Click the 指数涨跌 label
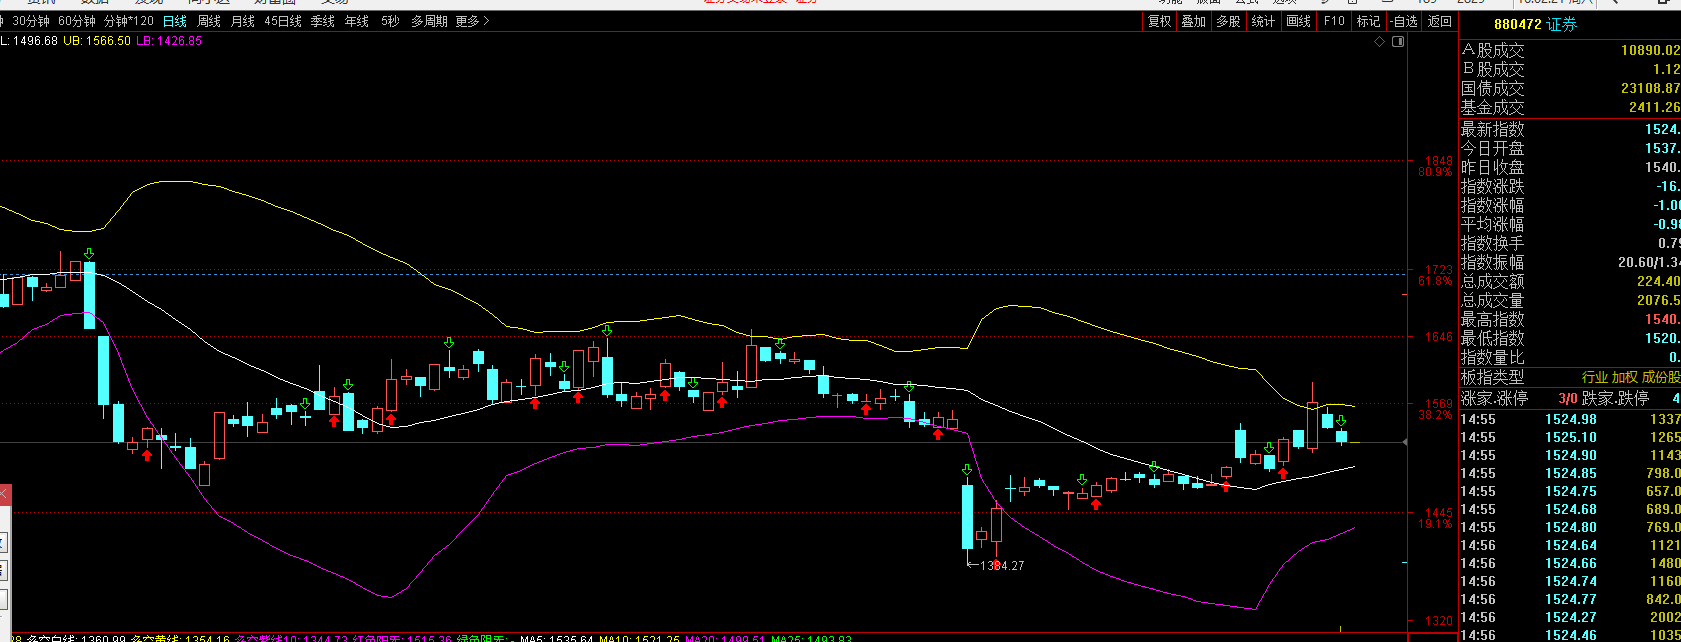 point(1492,186)
